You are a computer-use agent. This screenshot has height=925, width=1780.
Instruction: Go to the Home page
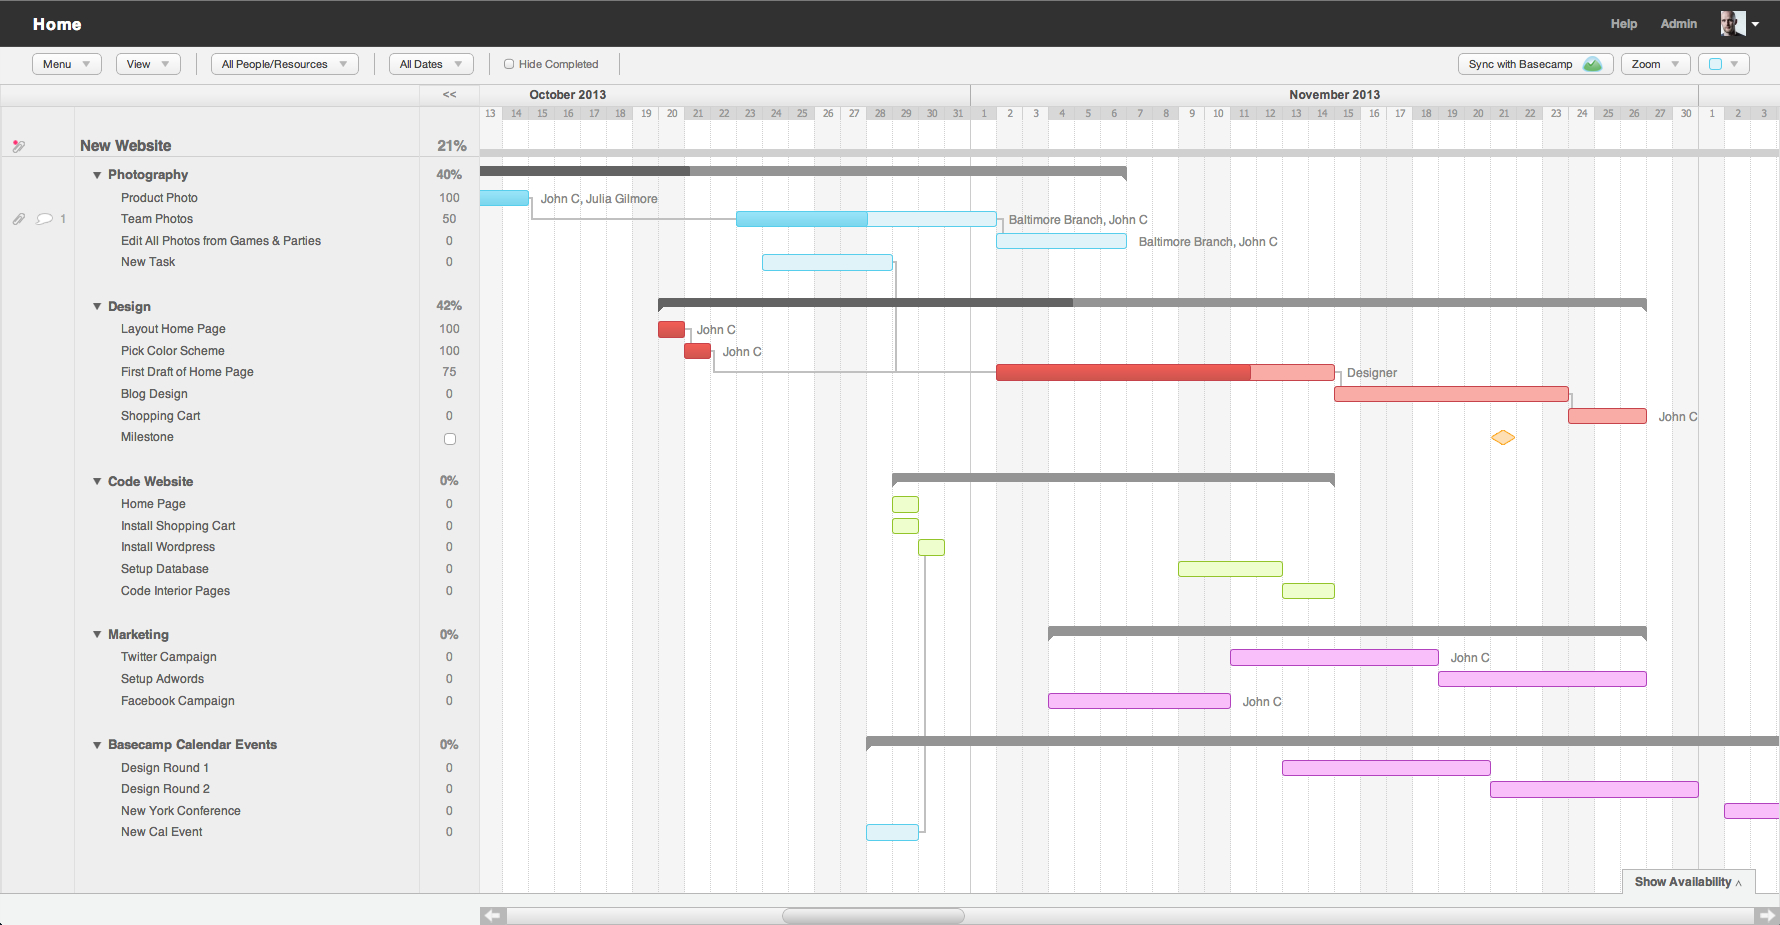tap(57, 24)
